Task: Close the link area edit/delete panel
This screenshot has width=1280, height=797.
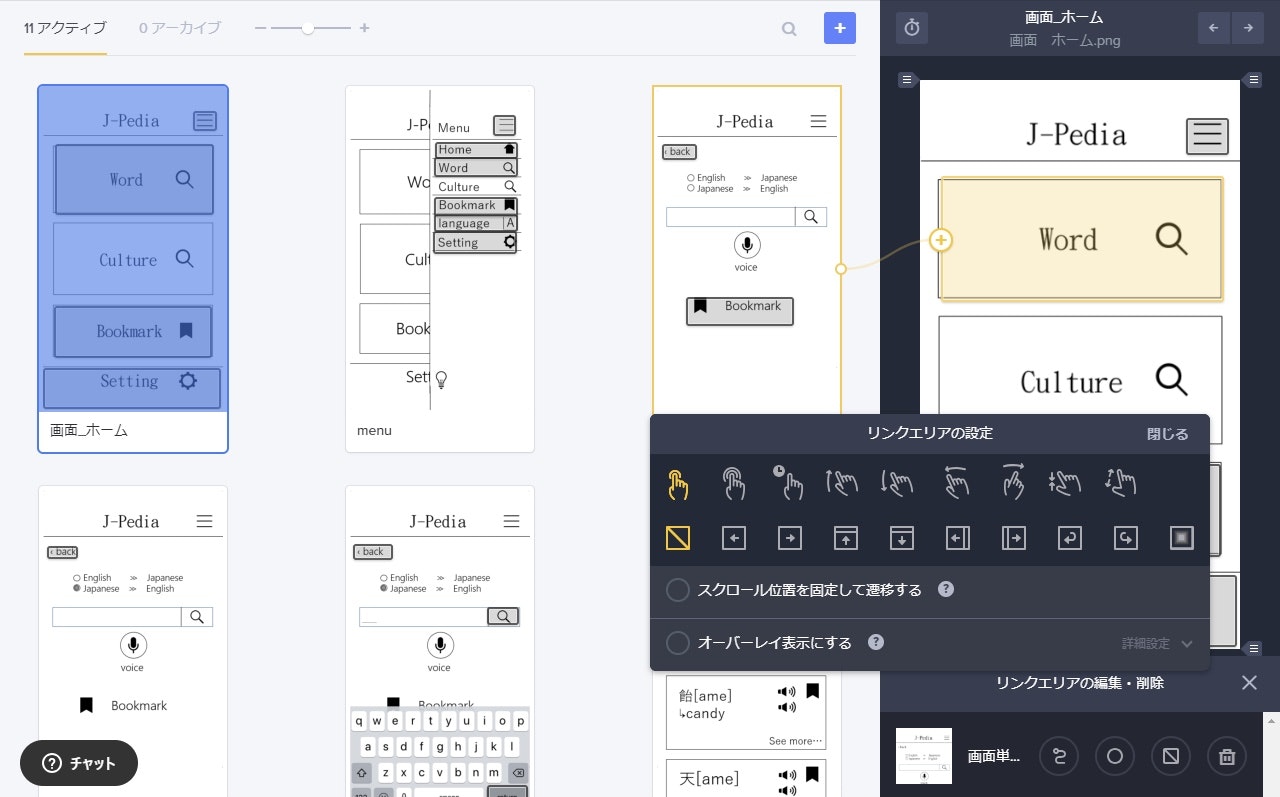Action: point(1249,683)
